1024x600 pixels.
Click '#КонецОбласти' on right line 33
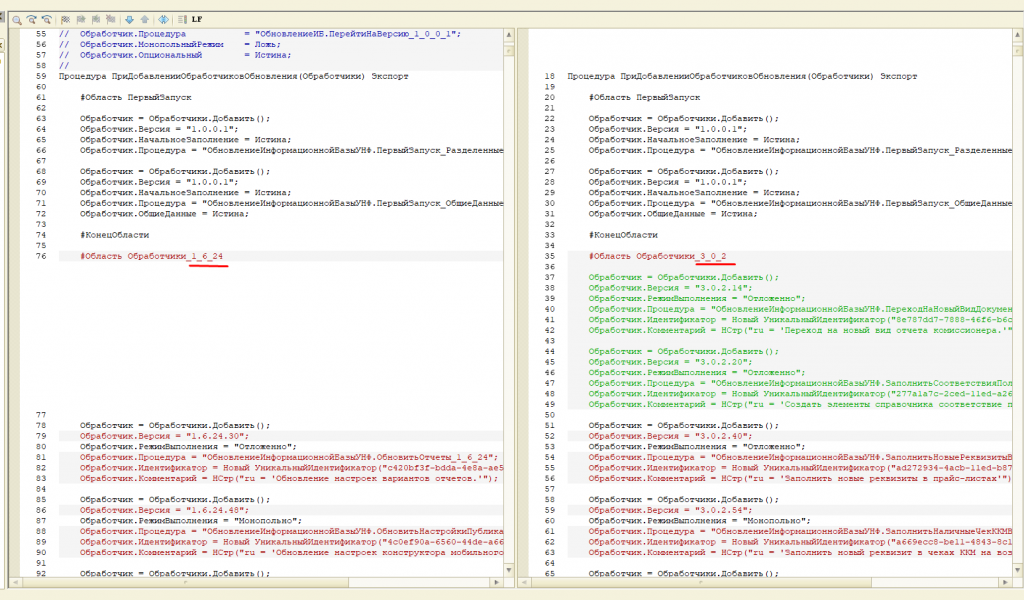[x=623, y=235]
